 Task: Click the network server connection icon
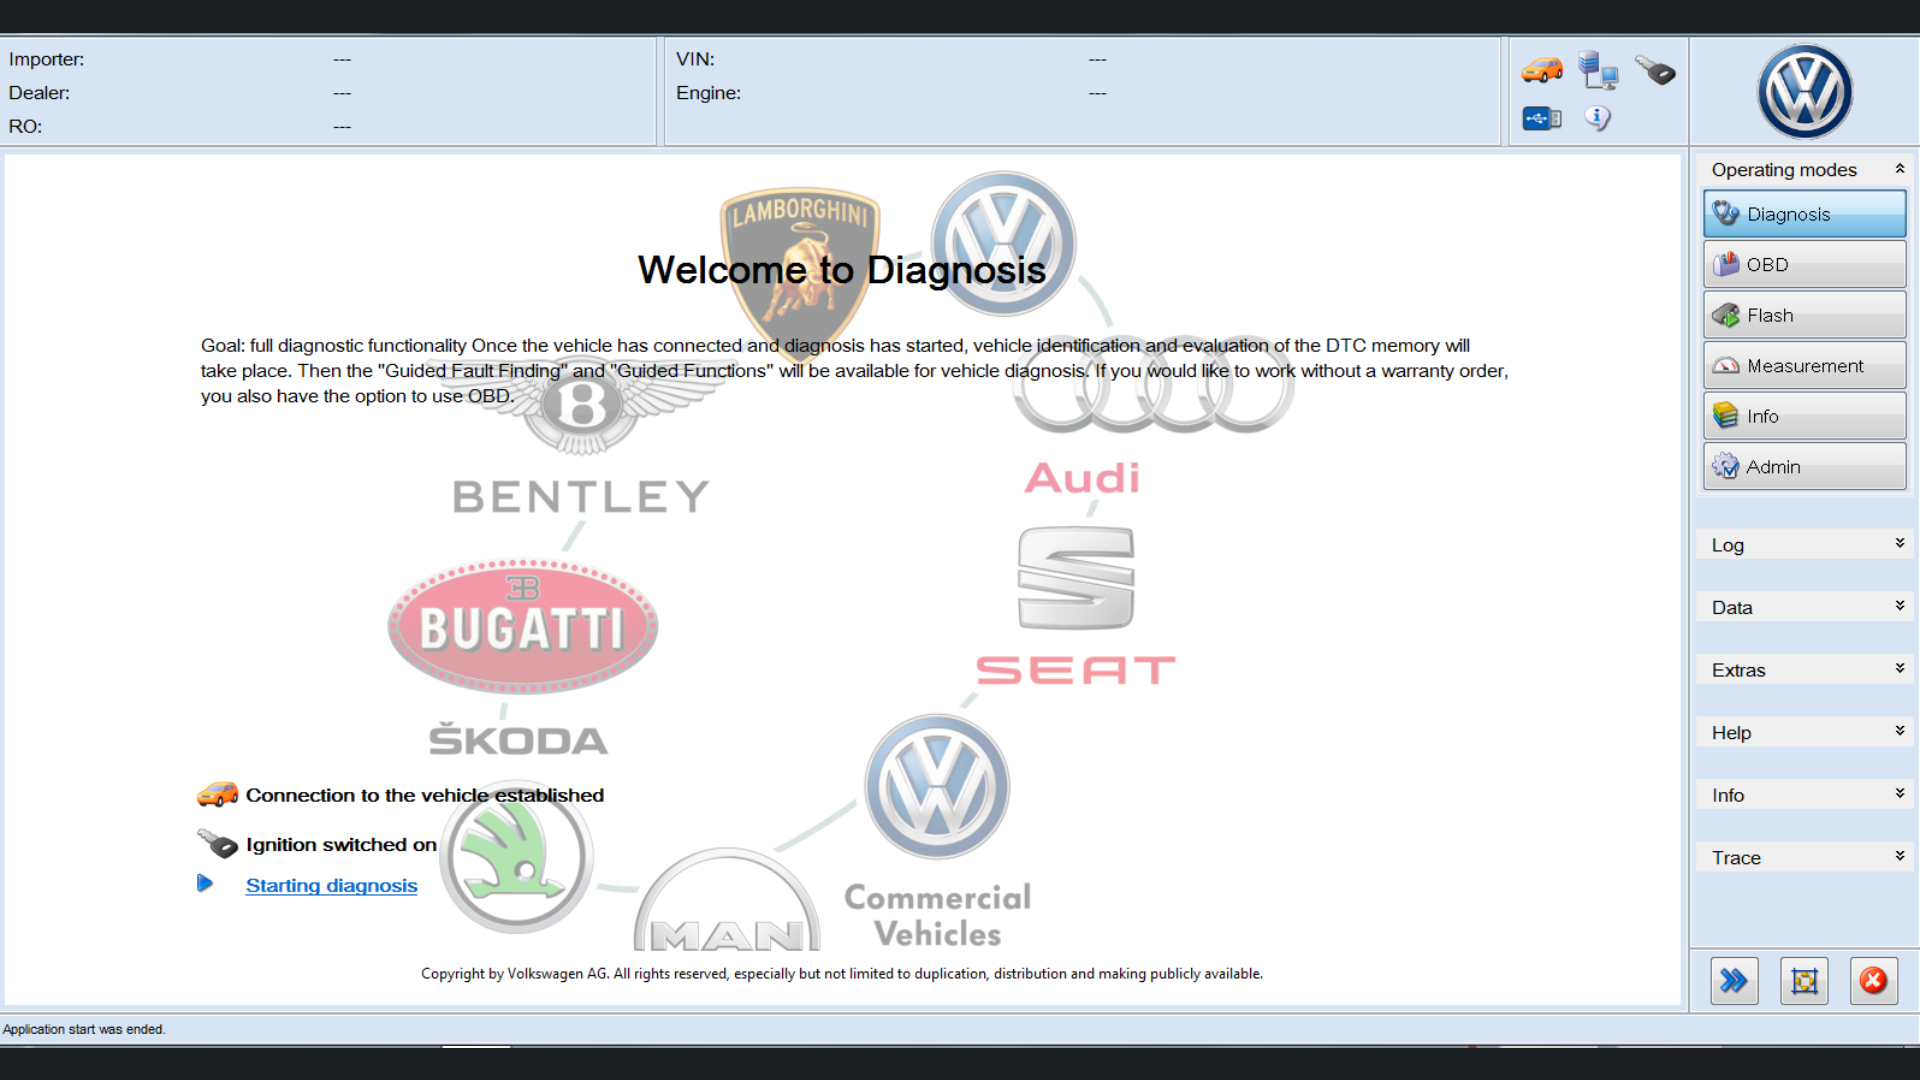pyautogui.click(x=1598, y=71)
